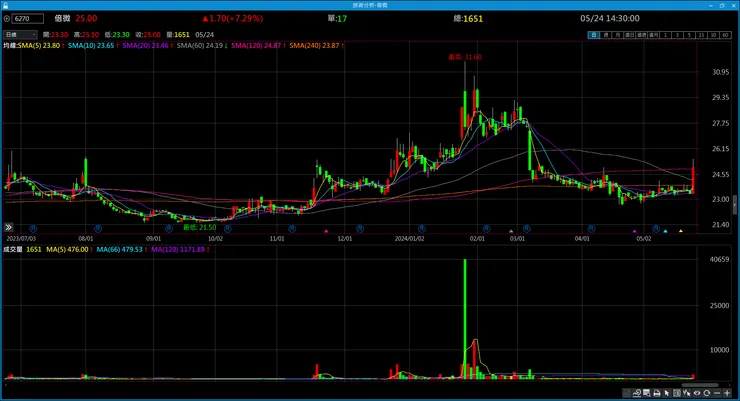This screenshot has width=740, height=401.
Task: Click the volume MA(120) 1171.89 label
Action: click(x=178, y=249)
